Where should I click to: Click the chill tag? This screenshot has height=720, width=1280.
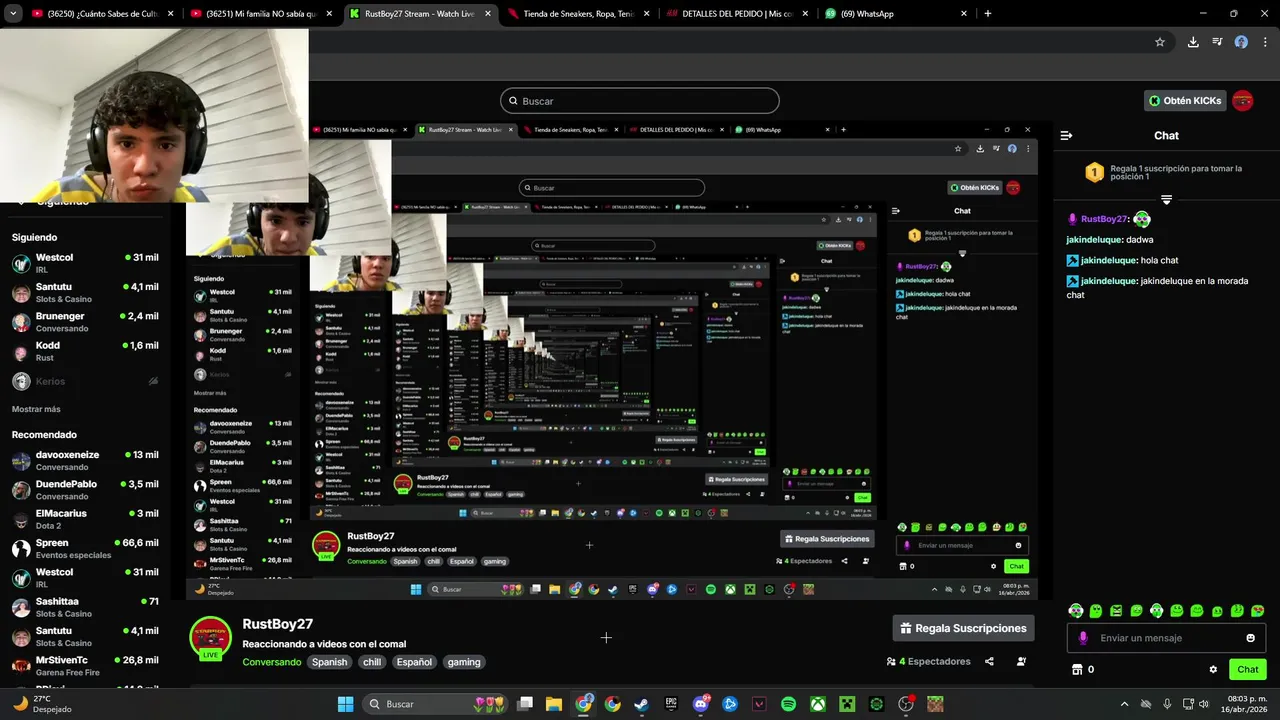[372, 662]
